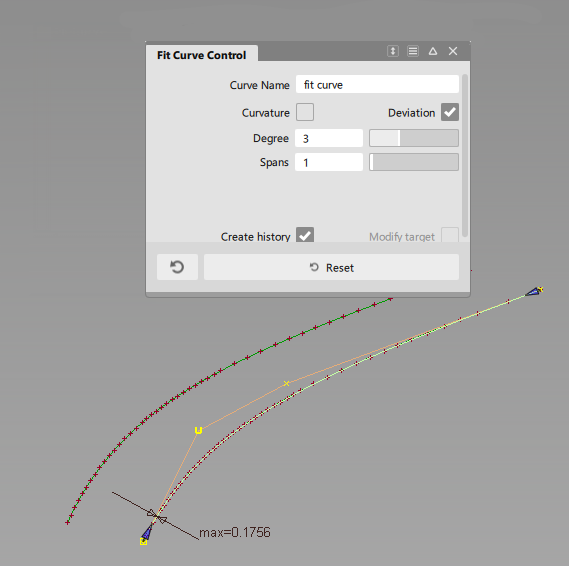Click the Degree value input field
Screen dimensions: 569x566
[x=329, y=138]
